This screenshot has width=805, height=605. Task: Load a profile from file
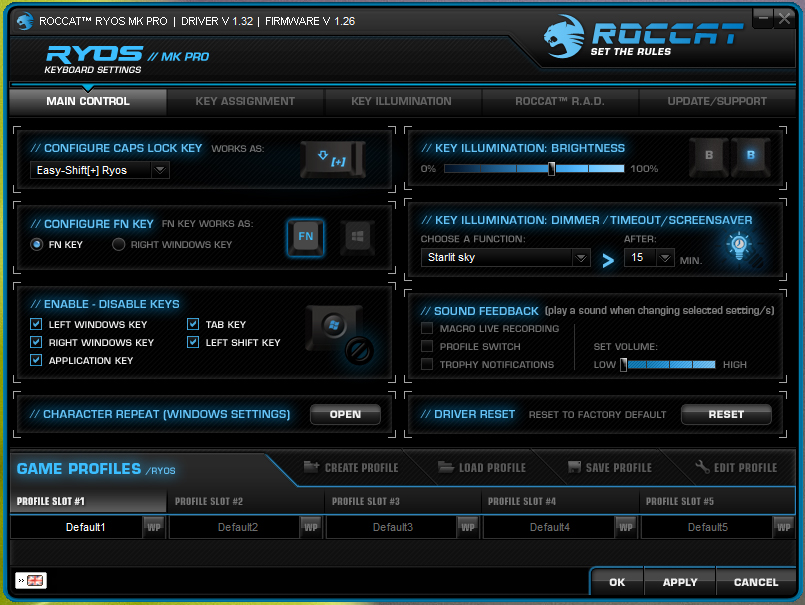[482, 467]
